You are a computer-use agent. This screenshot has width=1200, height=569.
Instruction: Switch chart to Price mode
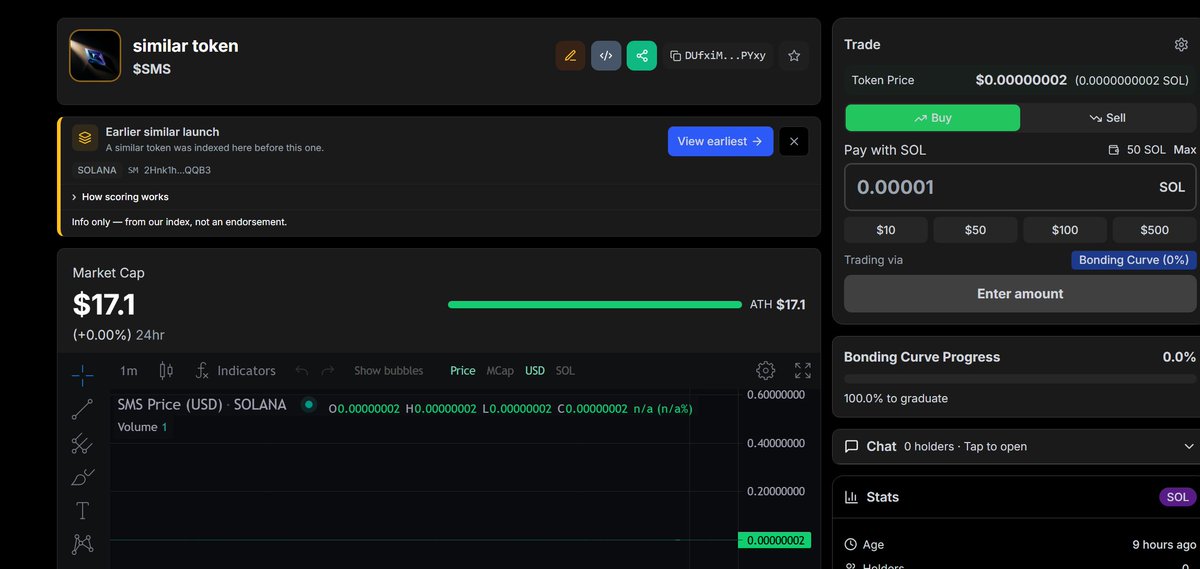click(463, 371)
